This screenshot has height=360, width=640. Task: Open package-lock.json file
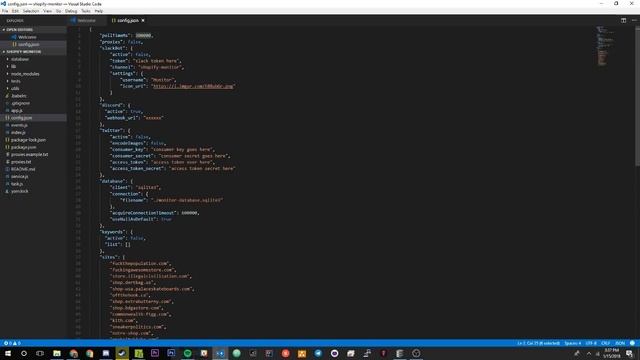point(33,140)
